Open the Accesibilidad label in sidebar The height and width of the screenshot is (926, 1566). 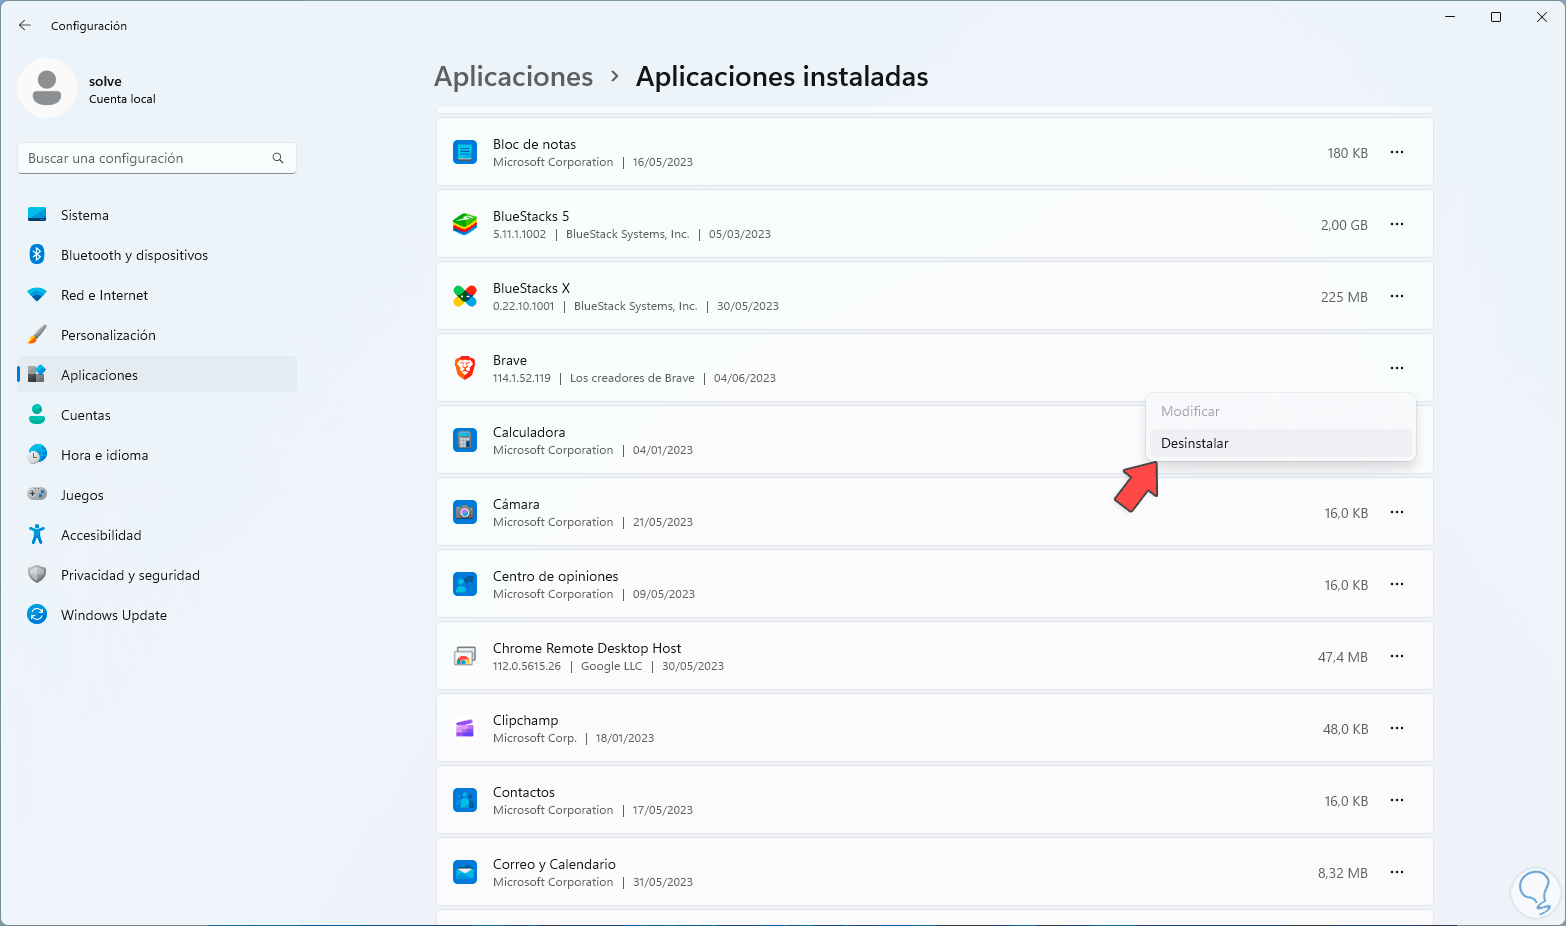101,535
